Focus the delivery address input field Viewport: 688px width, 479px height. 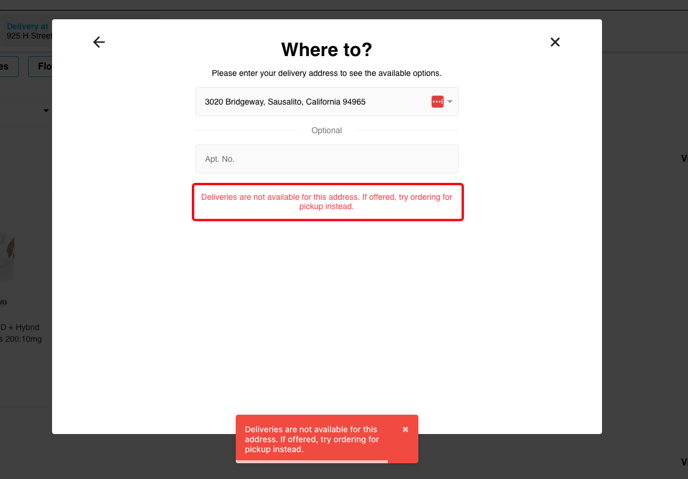click(x=326, y=102)
